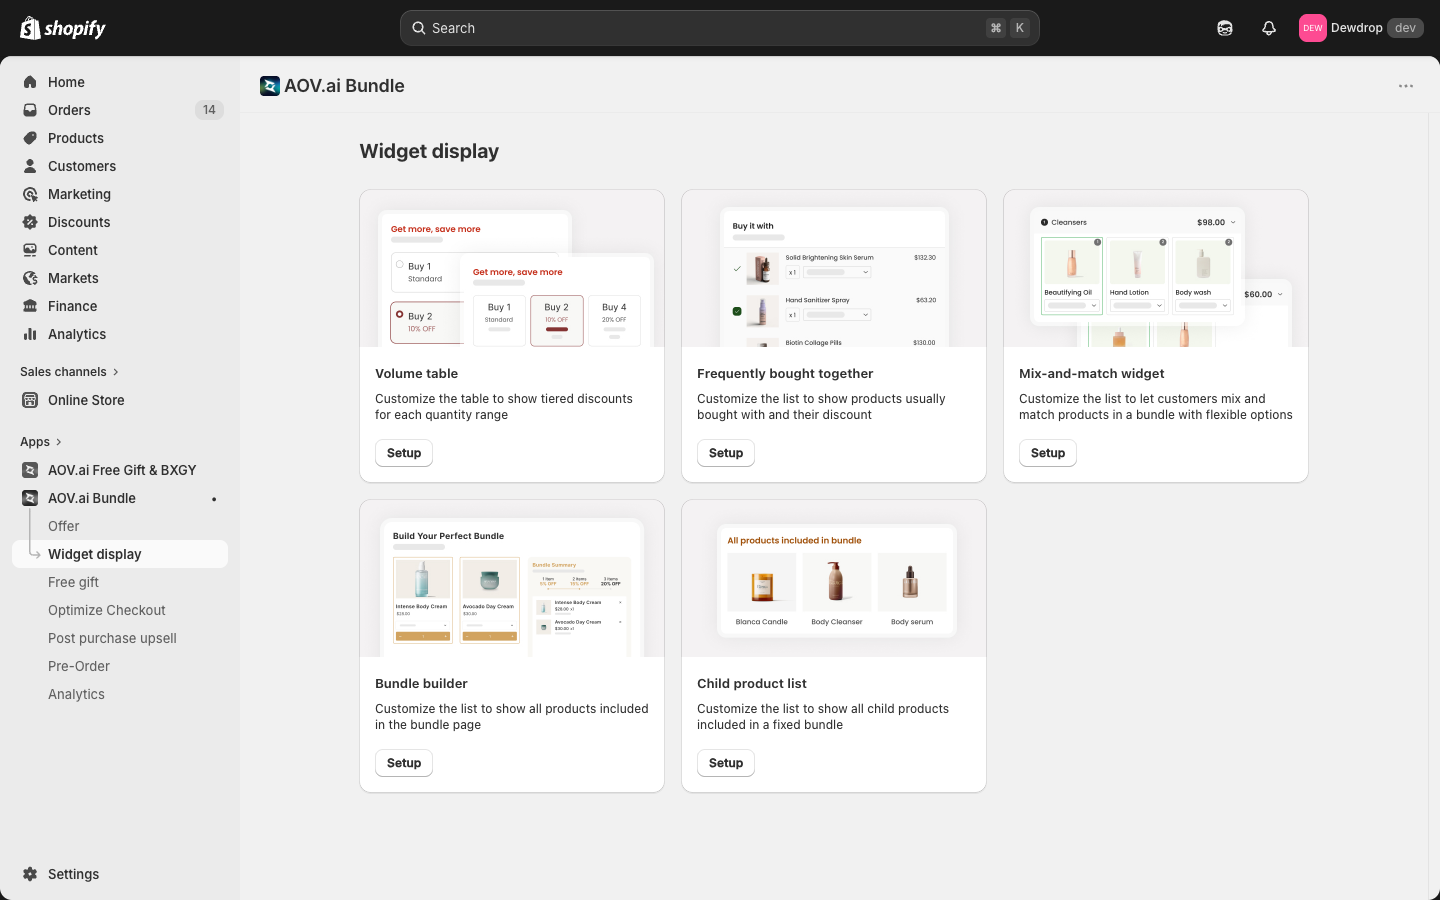Click the Mix-and-match widget preview image

1156,268
